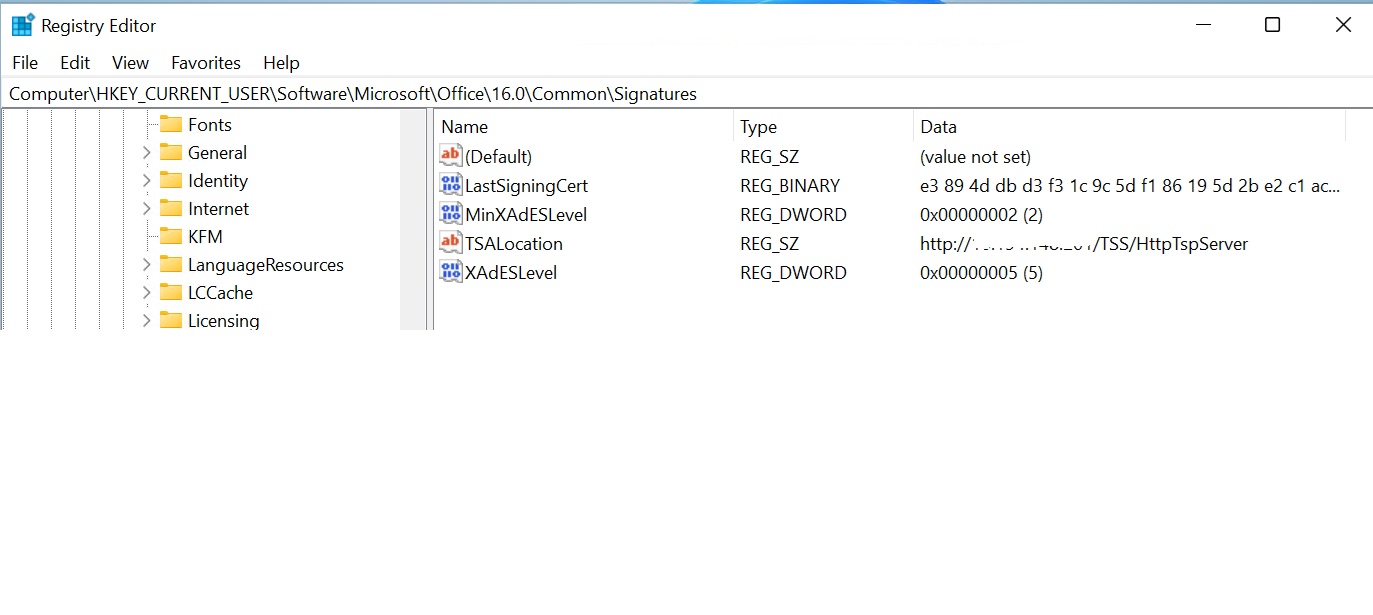The image size is (1373, 615).
Task: Click the Fonts folder icon
Action: (171, 124)
